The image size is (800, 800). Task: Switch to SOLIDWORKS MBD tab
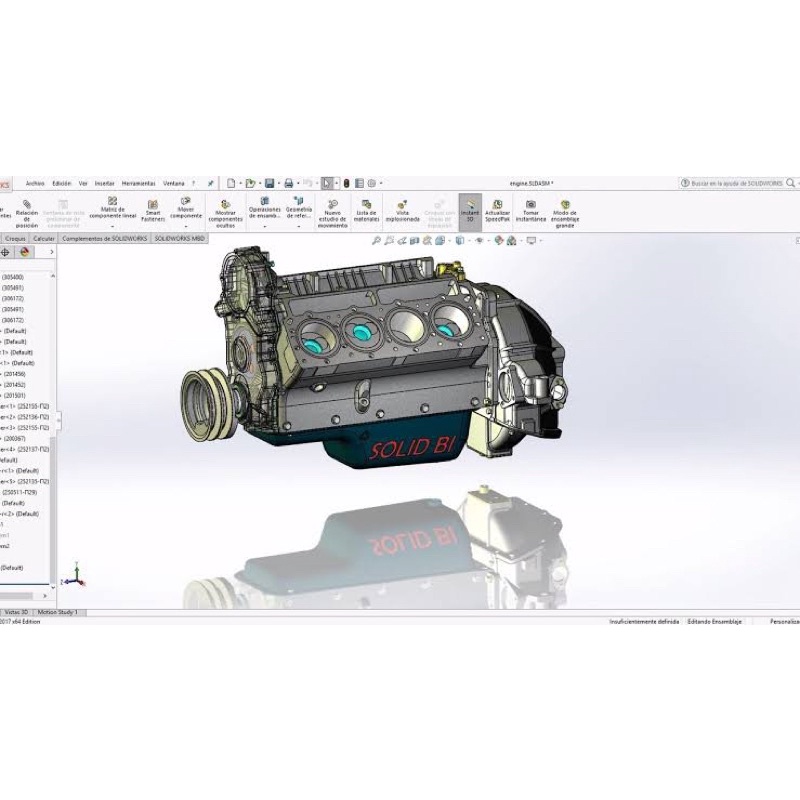180,238
